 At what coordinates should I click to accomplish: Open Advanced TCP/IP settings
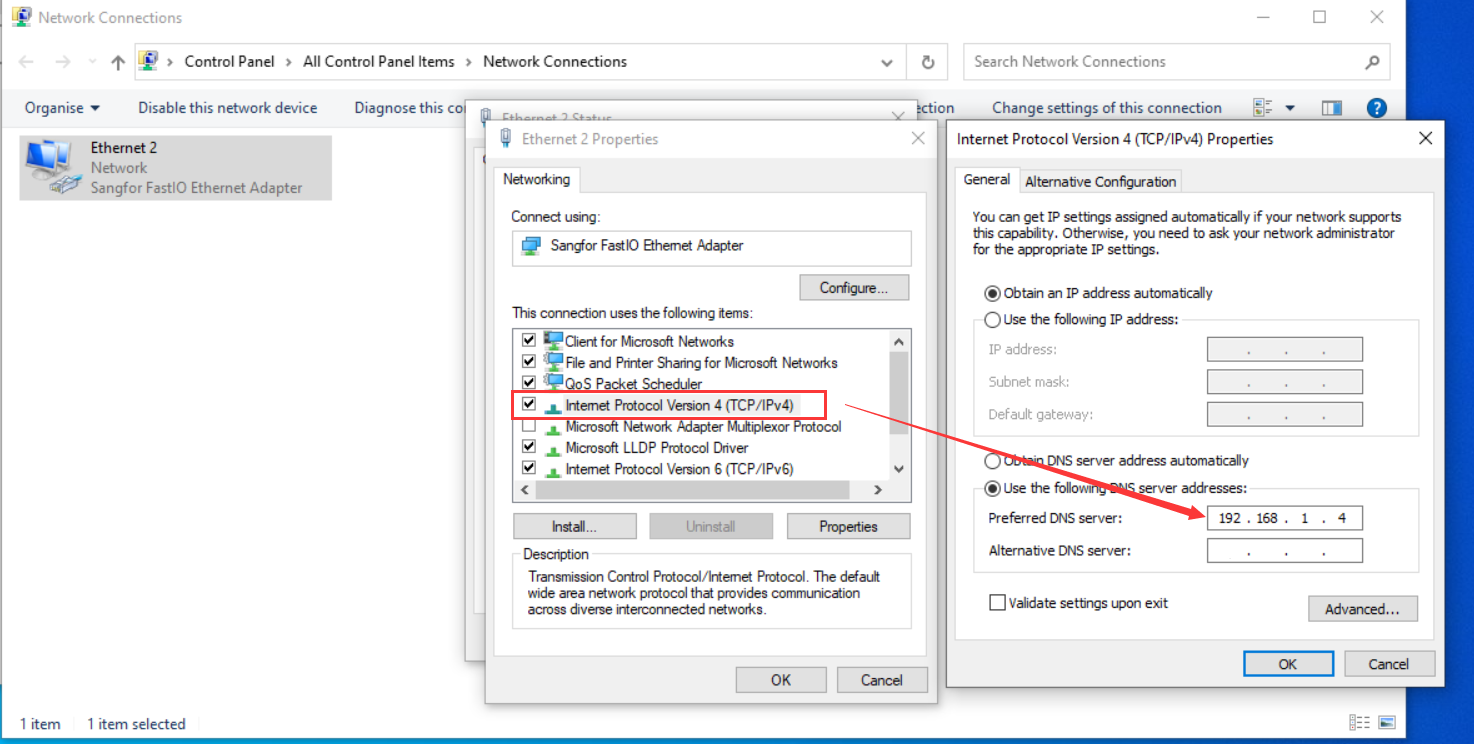(1362, 609)
